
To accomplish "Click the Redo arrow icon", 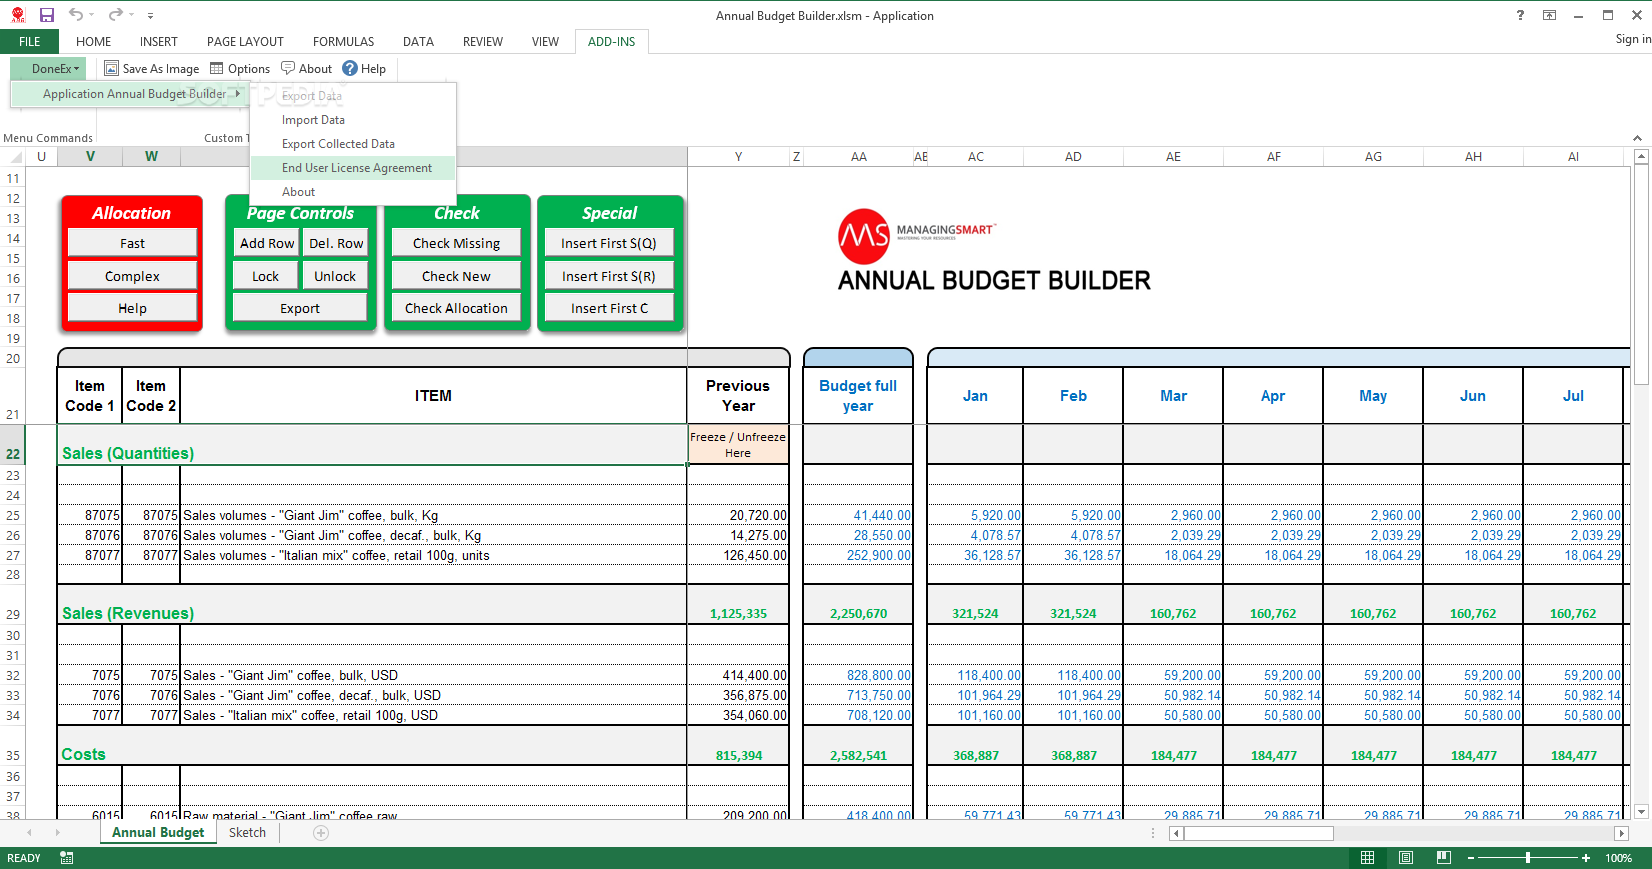I will 116,15.
